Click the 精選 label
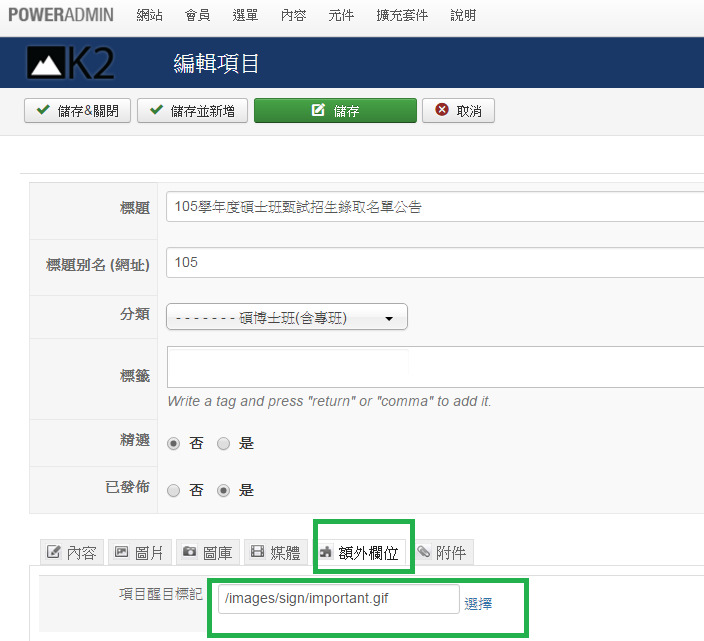The image size is (704, 641). (x=135, y=440)
